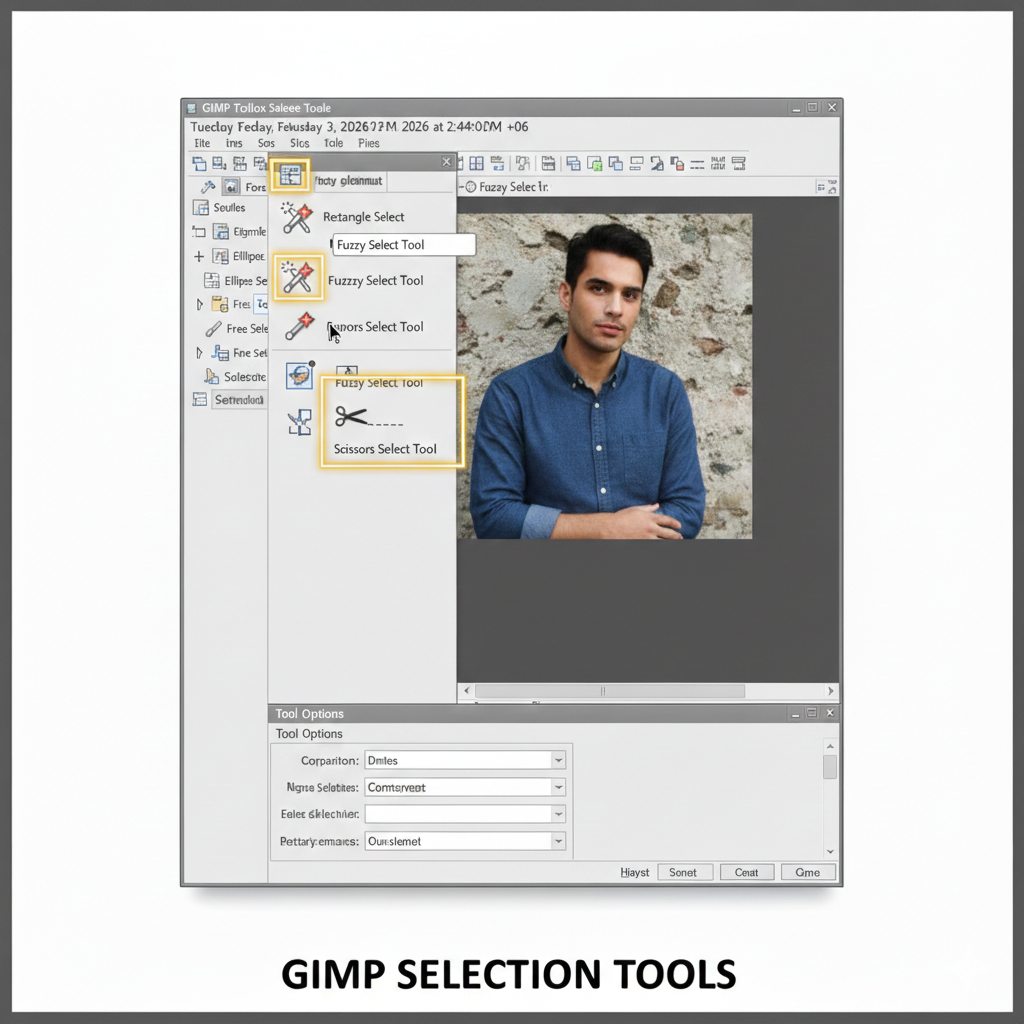Click the dashed-lines icon in the top toolbar

(x=697, y=164)
